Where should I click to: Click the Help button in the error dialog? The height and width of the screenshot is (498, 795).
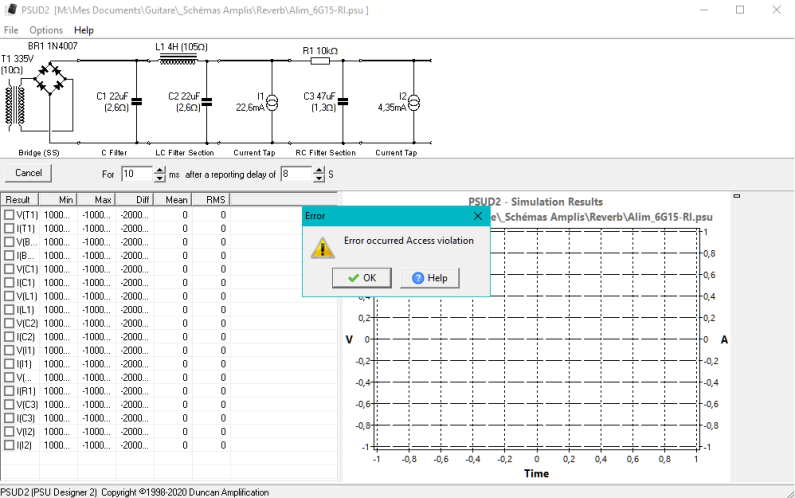(429, 278)
